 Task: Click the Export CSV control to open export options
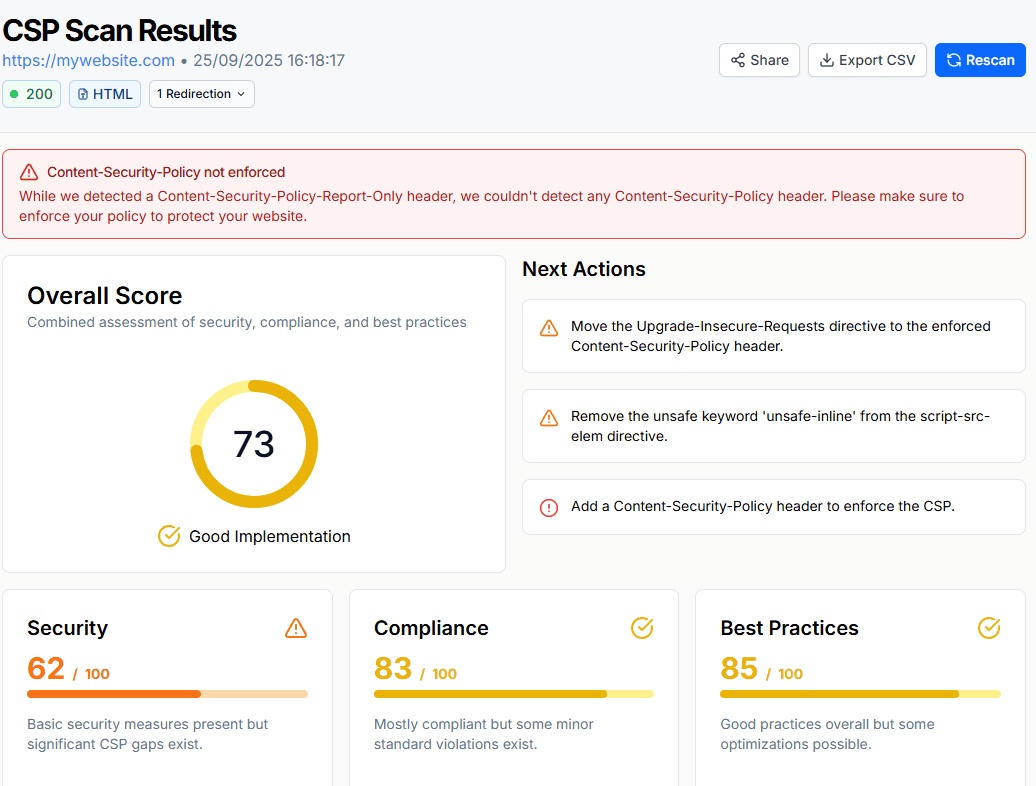coord(867,60)
